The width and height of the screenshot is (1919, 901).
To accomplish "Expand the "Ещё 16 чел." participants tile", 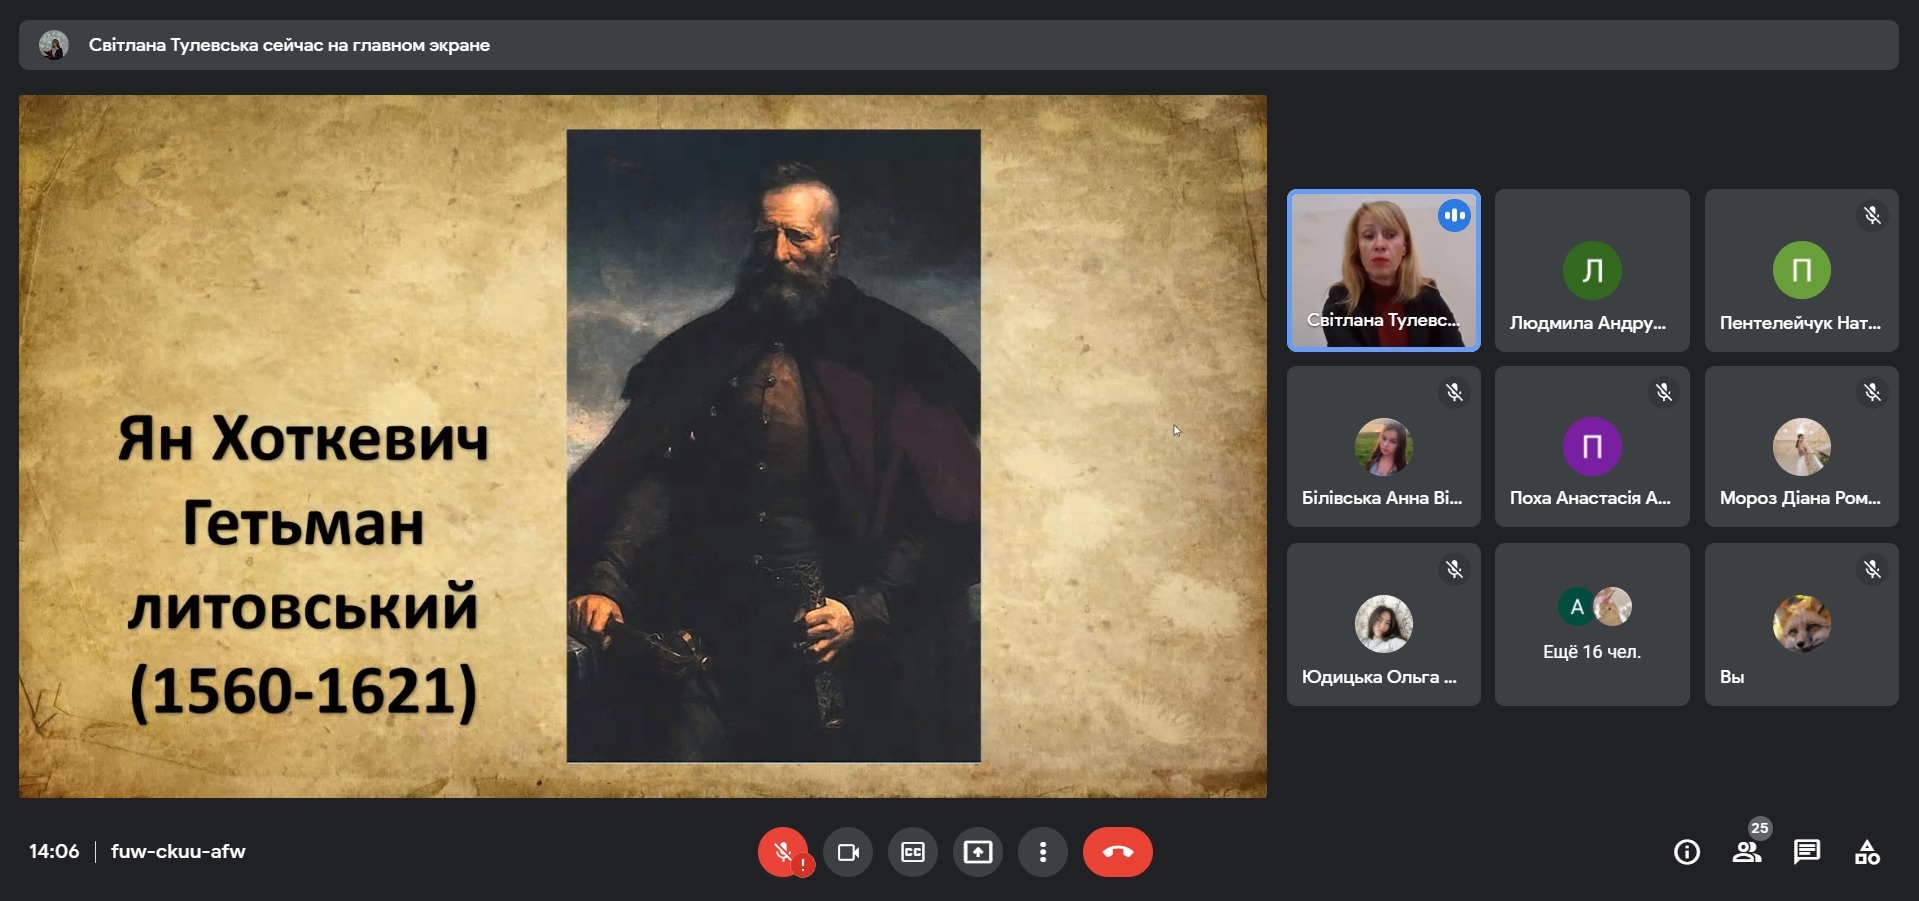I will pyautogui.click(x=1592, y=625).
